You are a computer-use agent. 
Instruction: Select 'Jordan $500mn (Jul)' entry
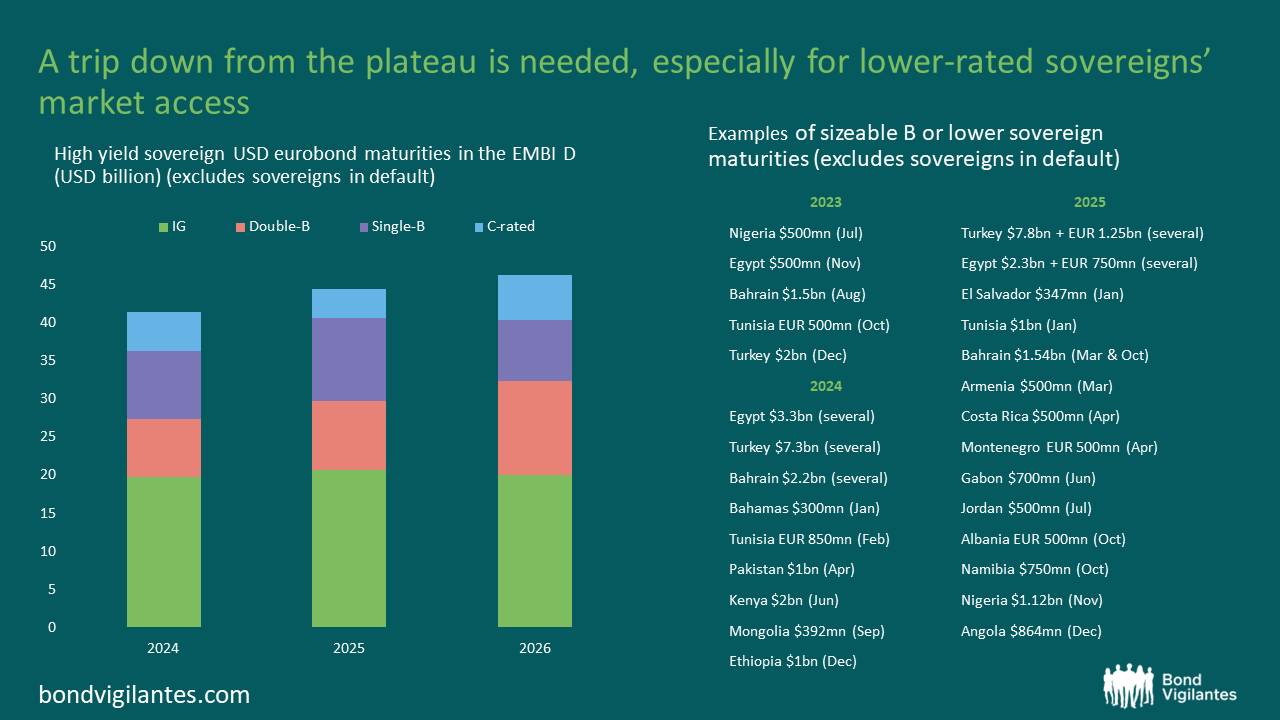click(x=1027, y=508)
